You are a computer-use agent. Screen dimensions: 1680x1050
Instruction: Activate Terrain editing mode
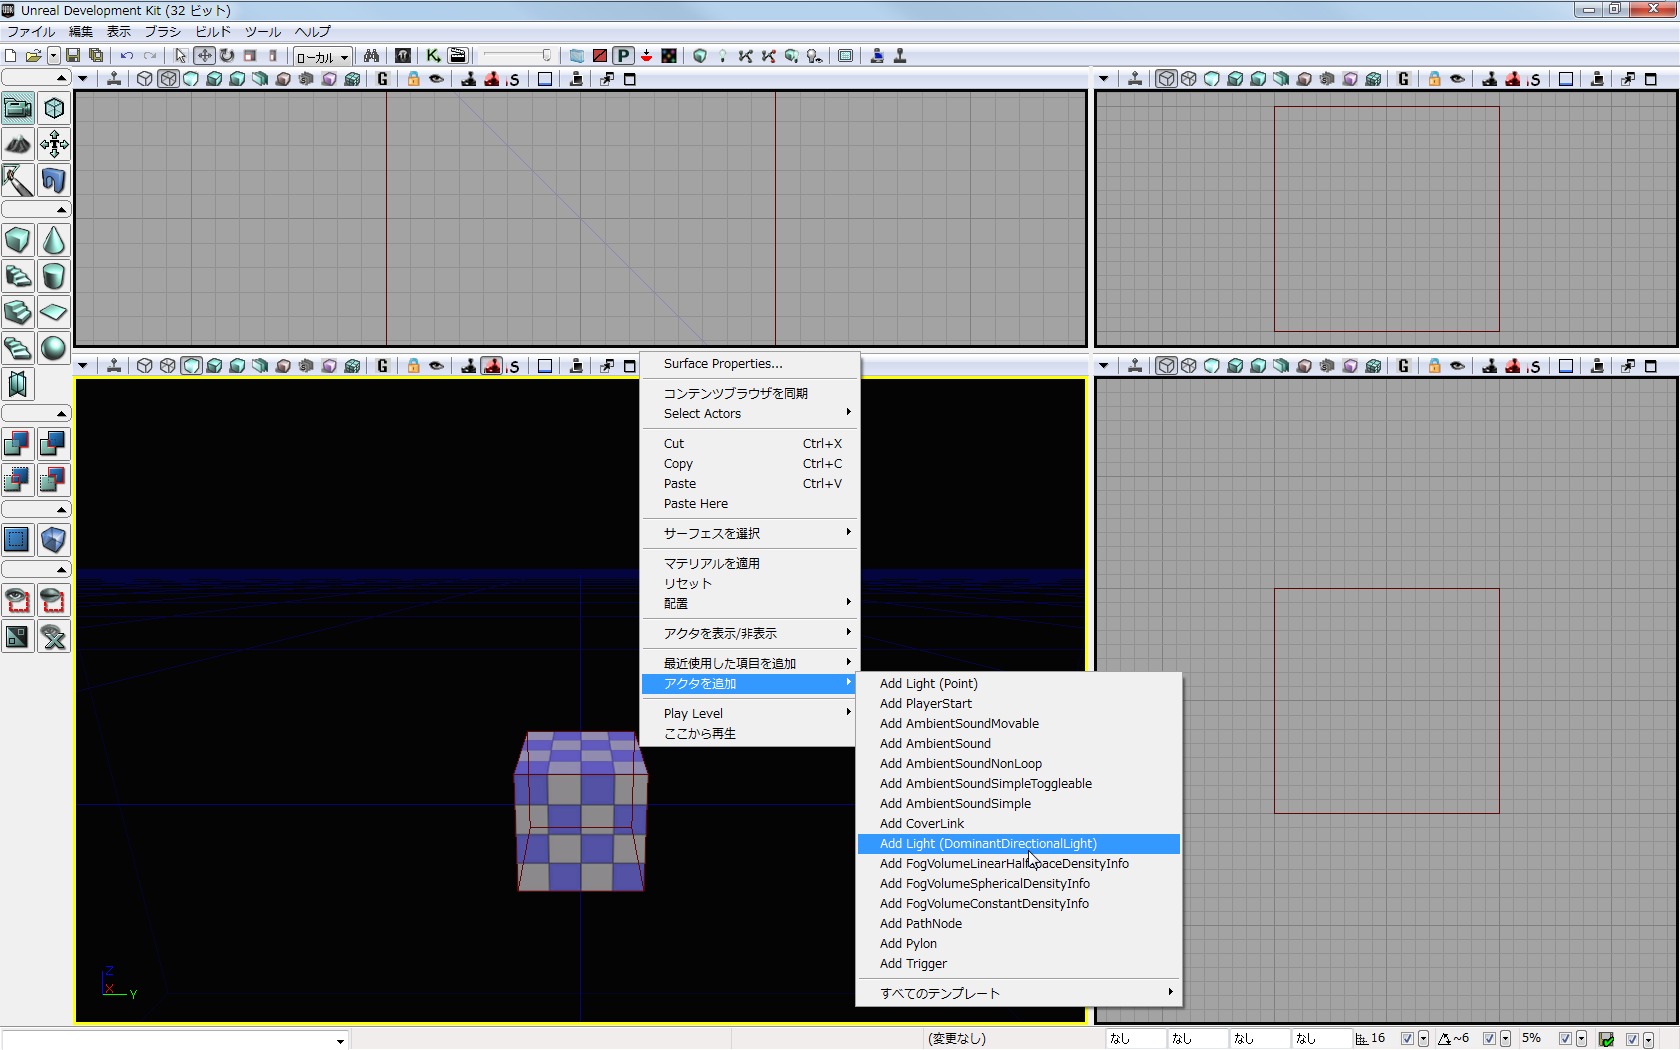(18, 145)
